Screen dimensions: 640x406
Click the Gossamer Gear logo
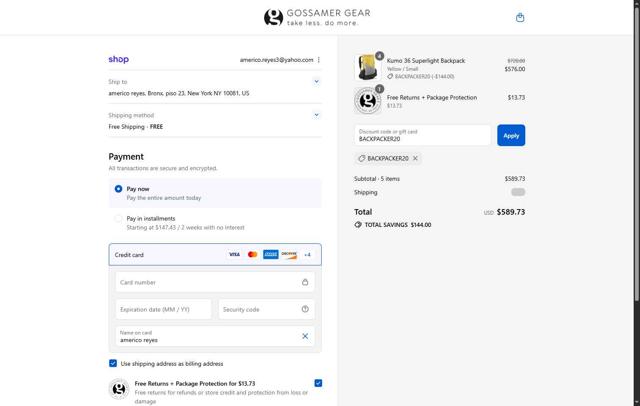317,18
